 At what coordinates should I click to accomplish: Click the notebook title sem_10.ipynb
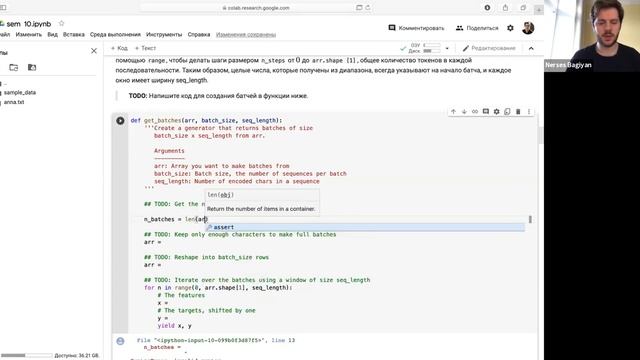pyautogui.click(x=29, y=24)
